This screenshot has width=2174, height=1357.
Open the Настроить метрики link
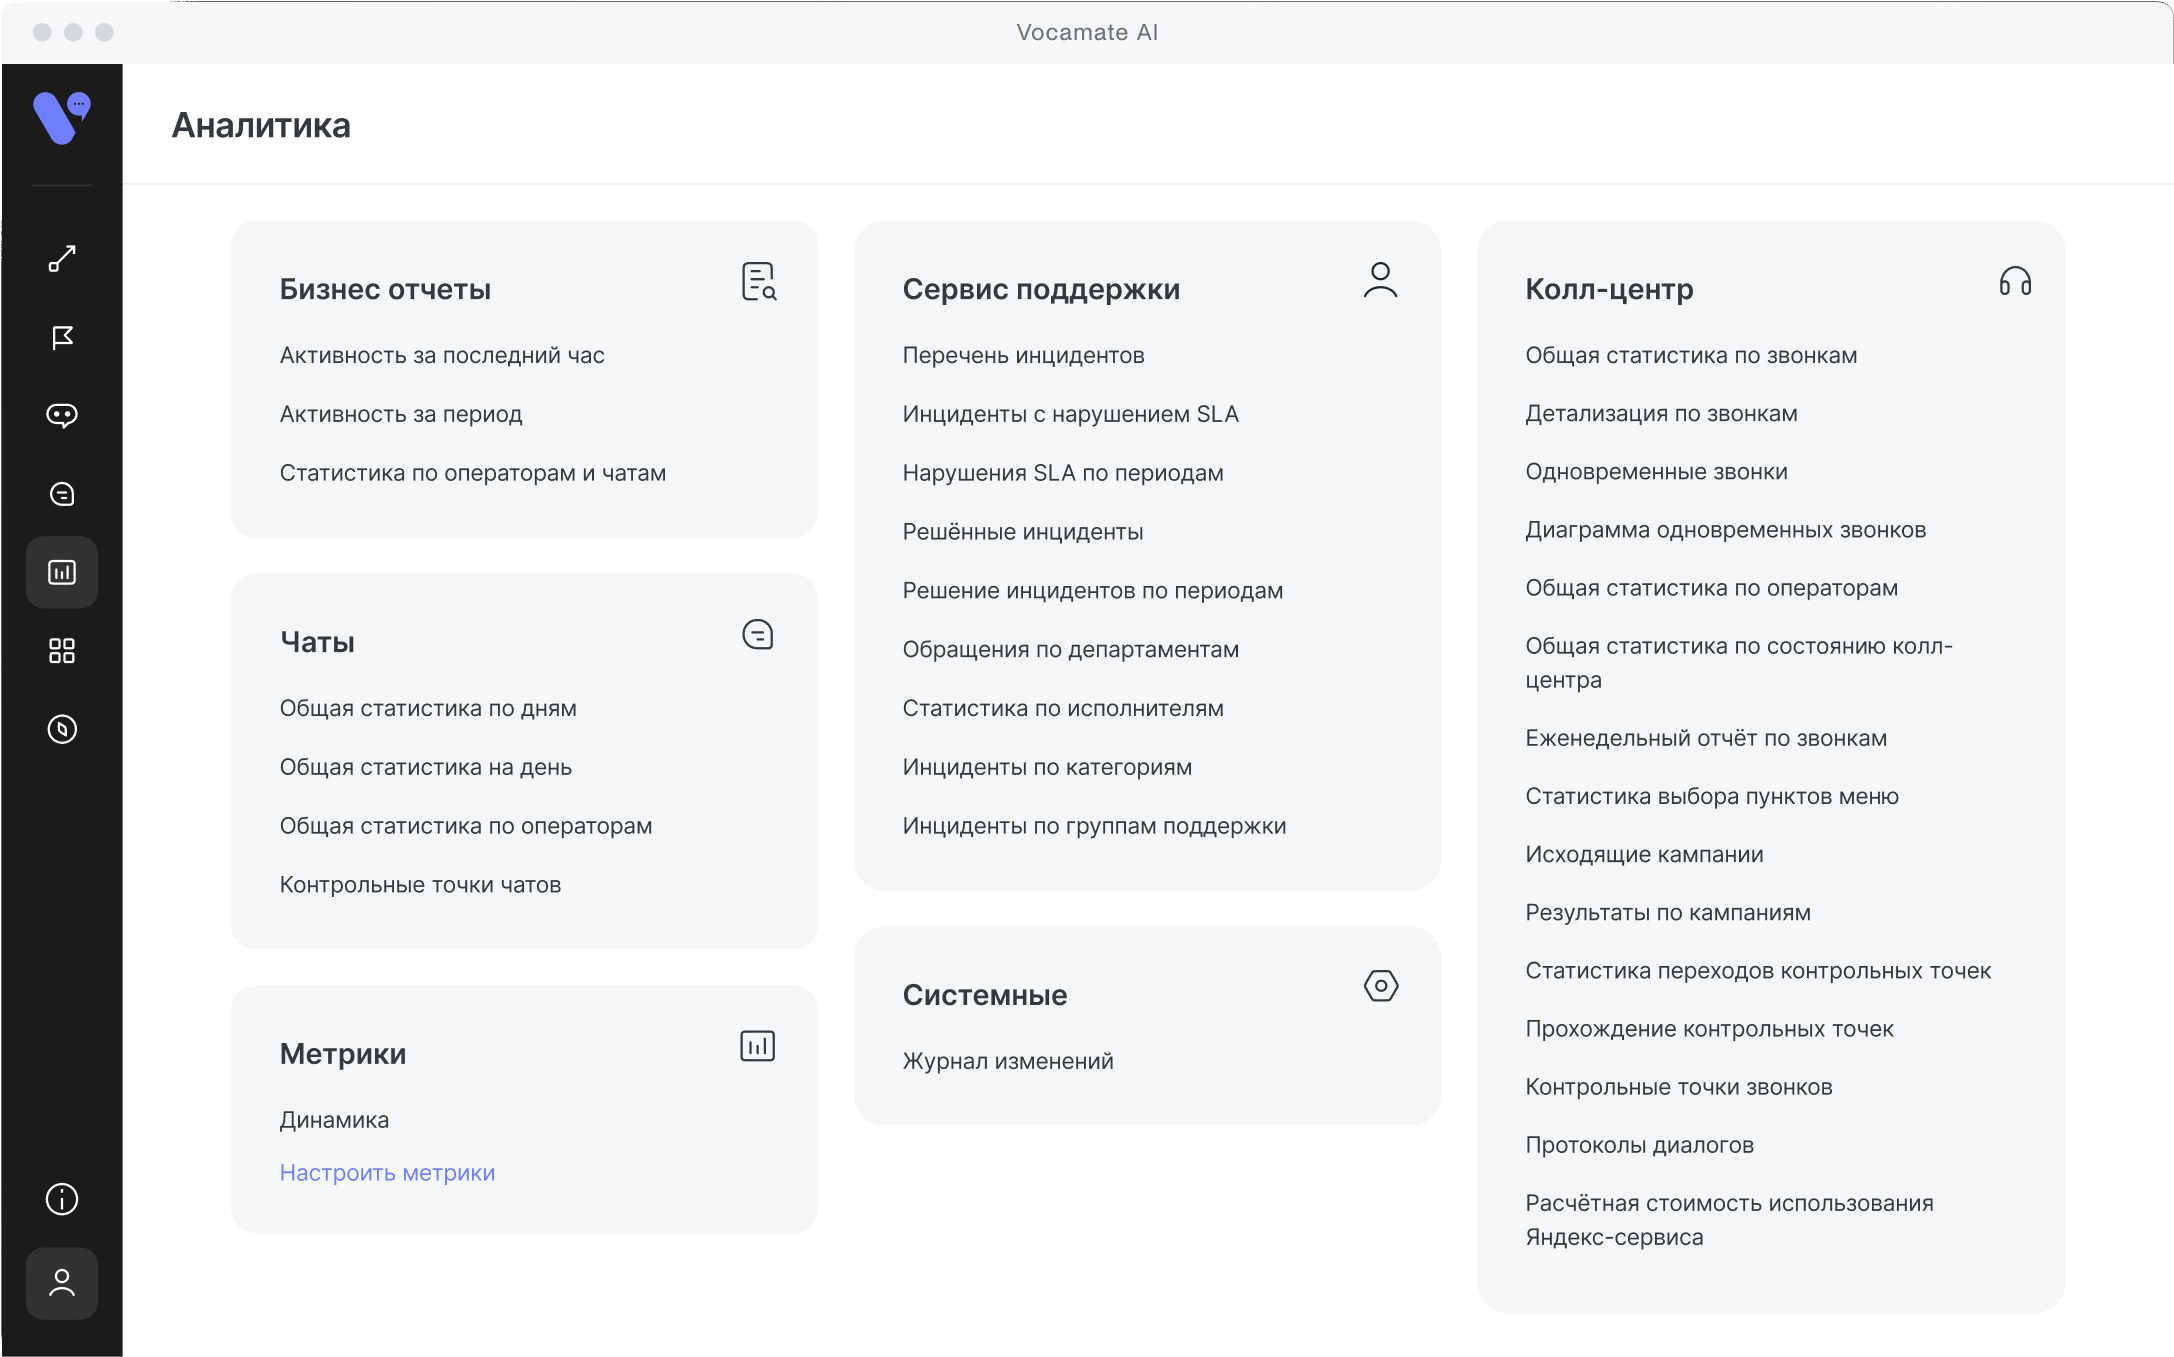[x=386, y=1172]
